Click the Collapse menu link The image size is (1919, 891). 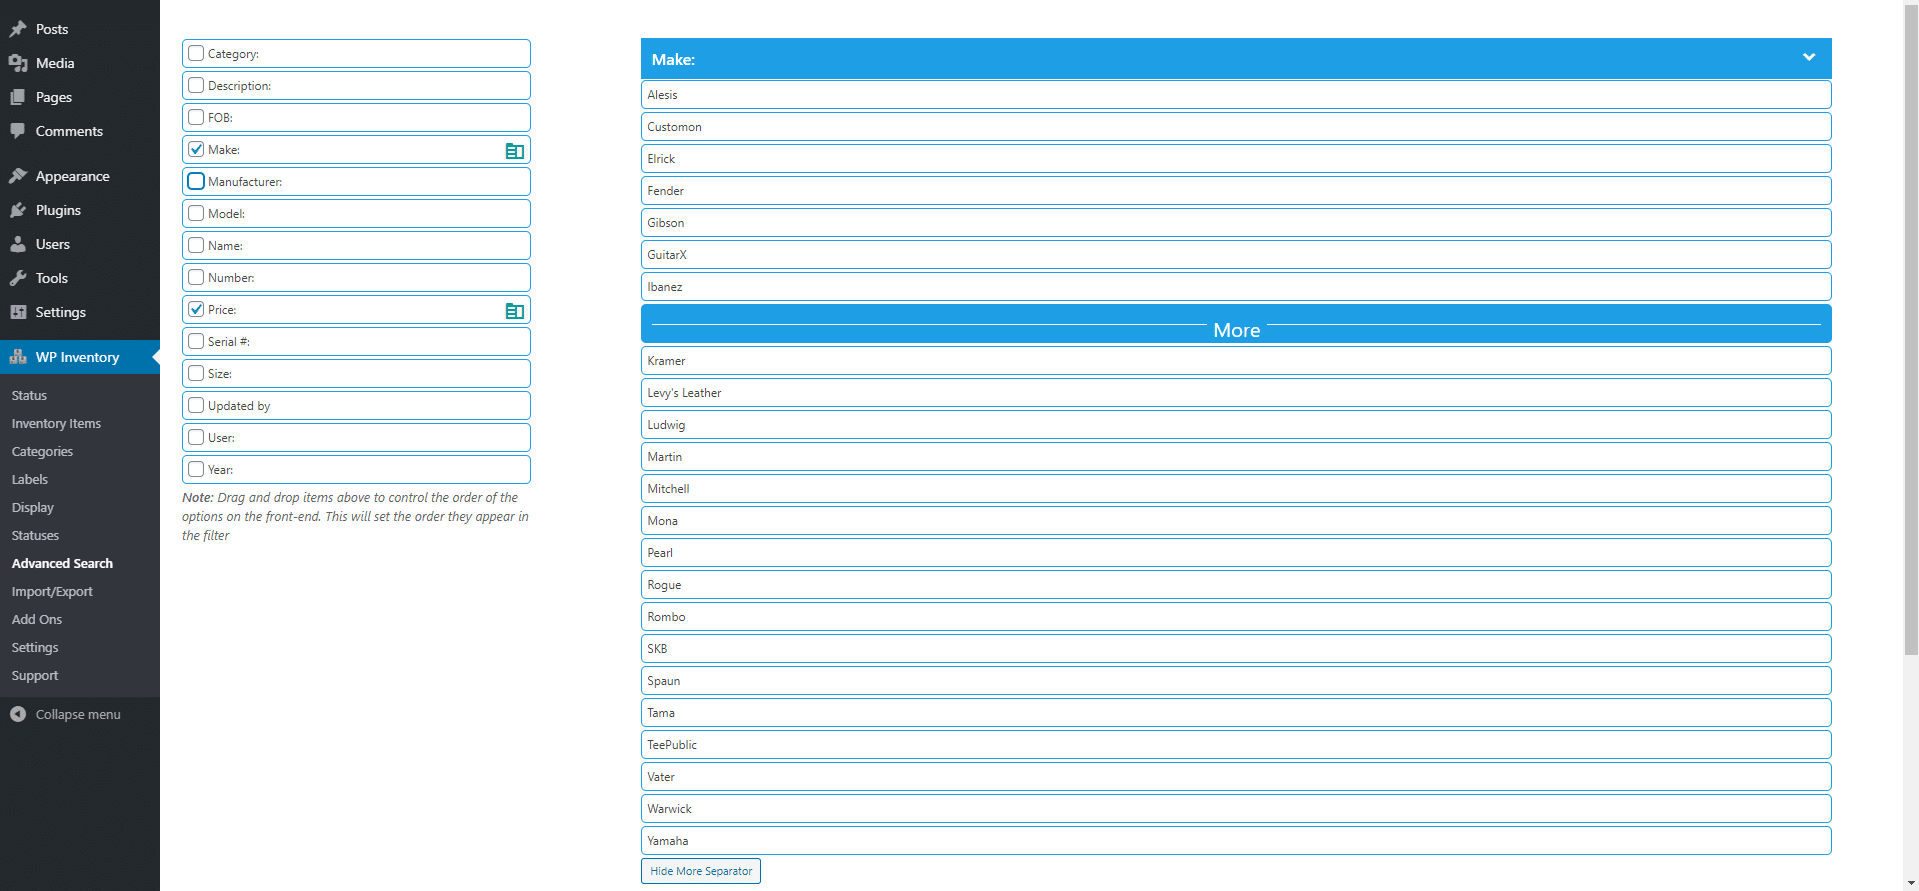[78, 715]
